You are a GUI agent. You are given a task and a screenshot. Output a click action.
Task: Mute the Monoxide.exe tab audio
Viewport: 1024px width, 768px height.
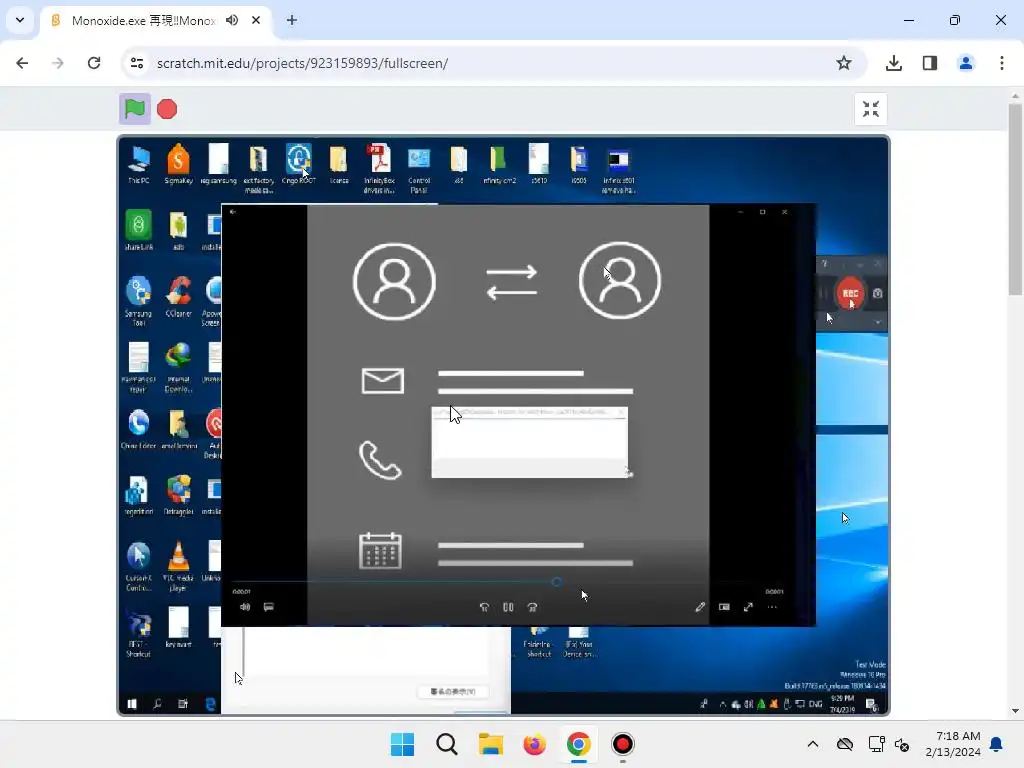(x=232, y=20)
